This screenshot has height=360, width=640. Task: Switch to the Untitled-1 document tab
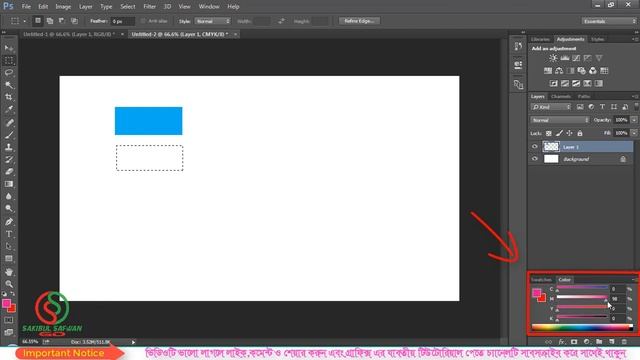(69, 34)
